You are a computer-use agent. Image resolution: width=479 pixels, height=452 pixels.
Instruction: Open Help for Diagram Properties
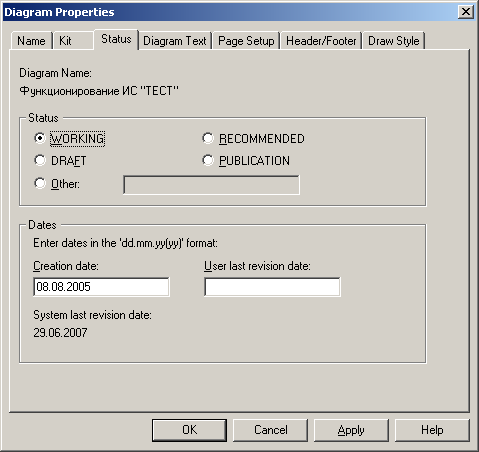click(x=432, y=430)
